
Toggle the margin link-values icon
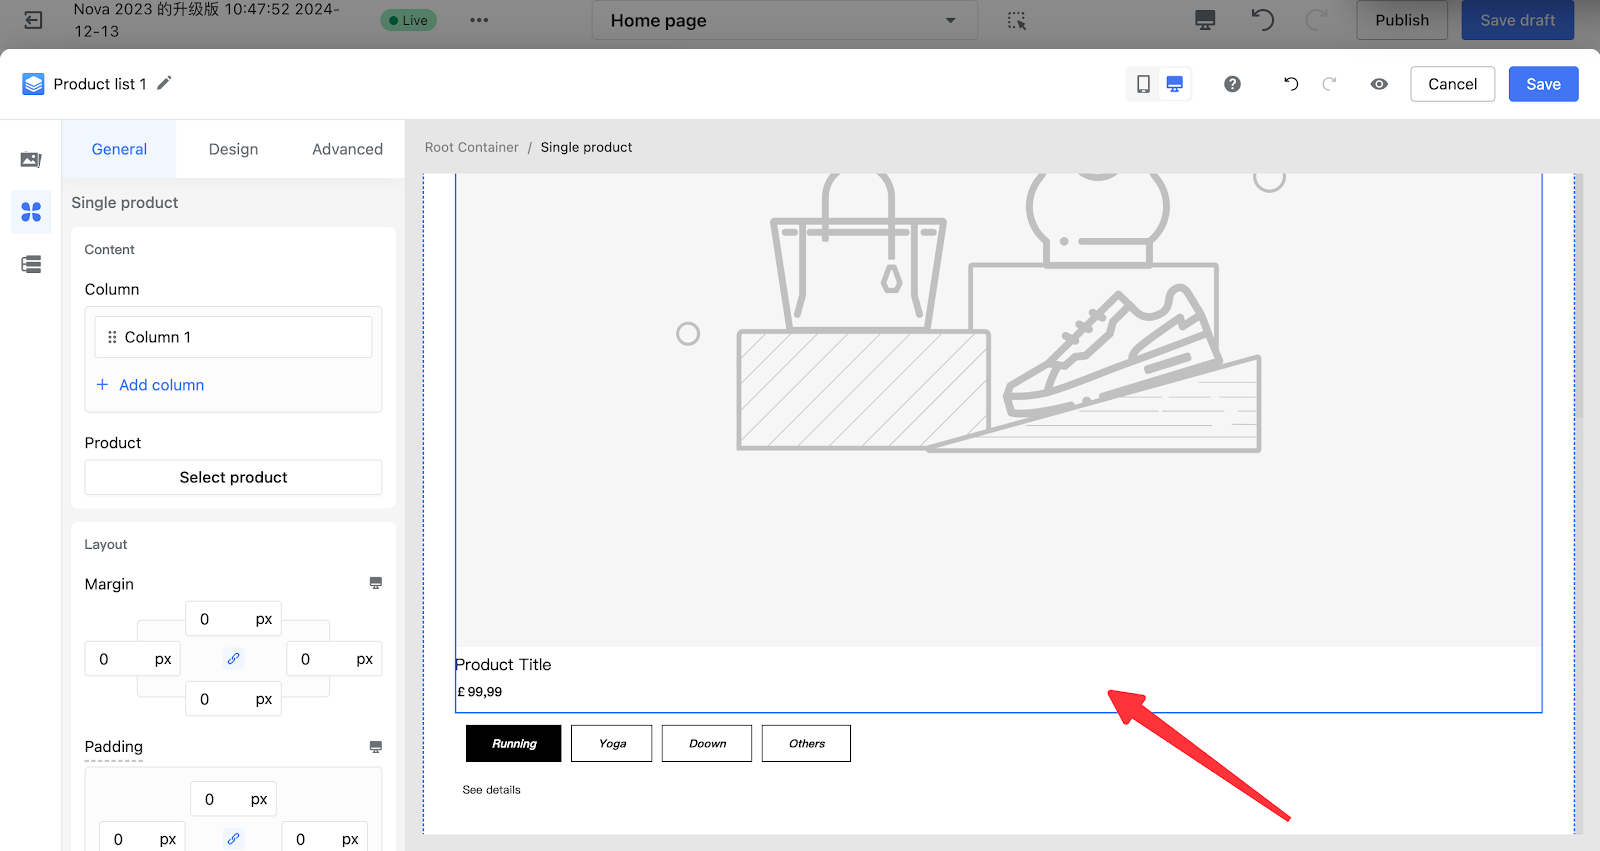pos(233,659)
